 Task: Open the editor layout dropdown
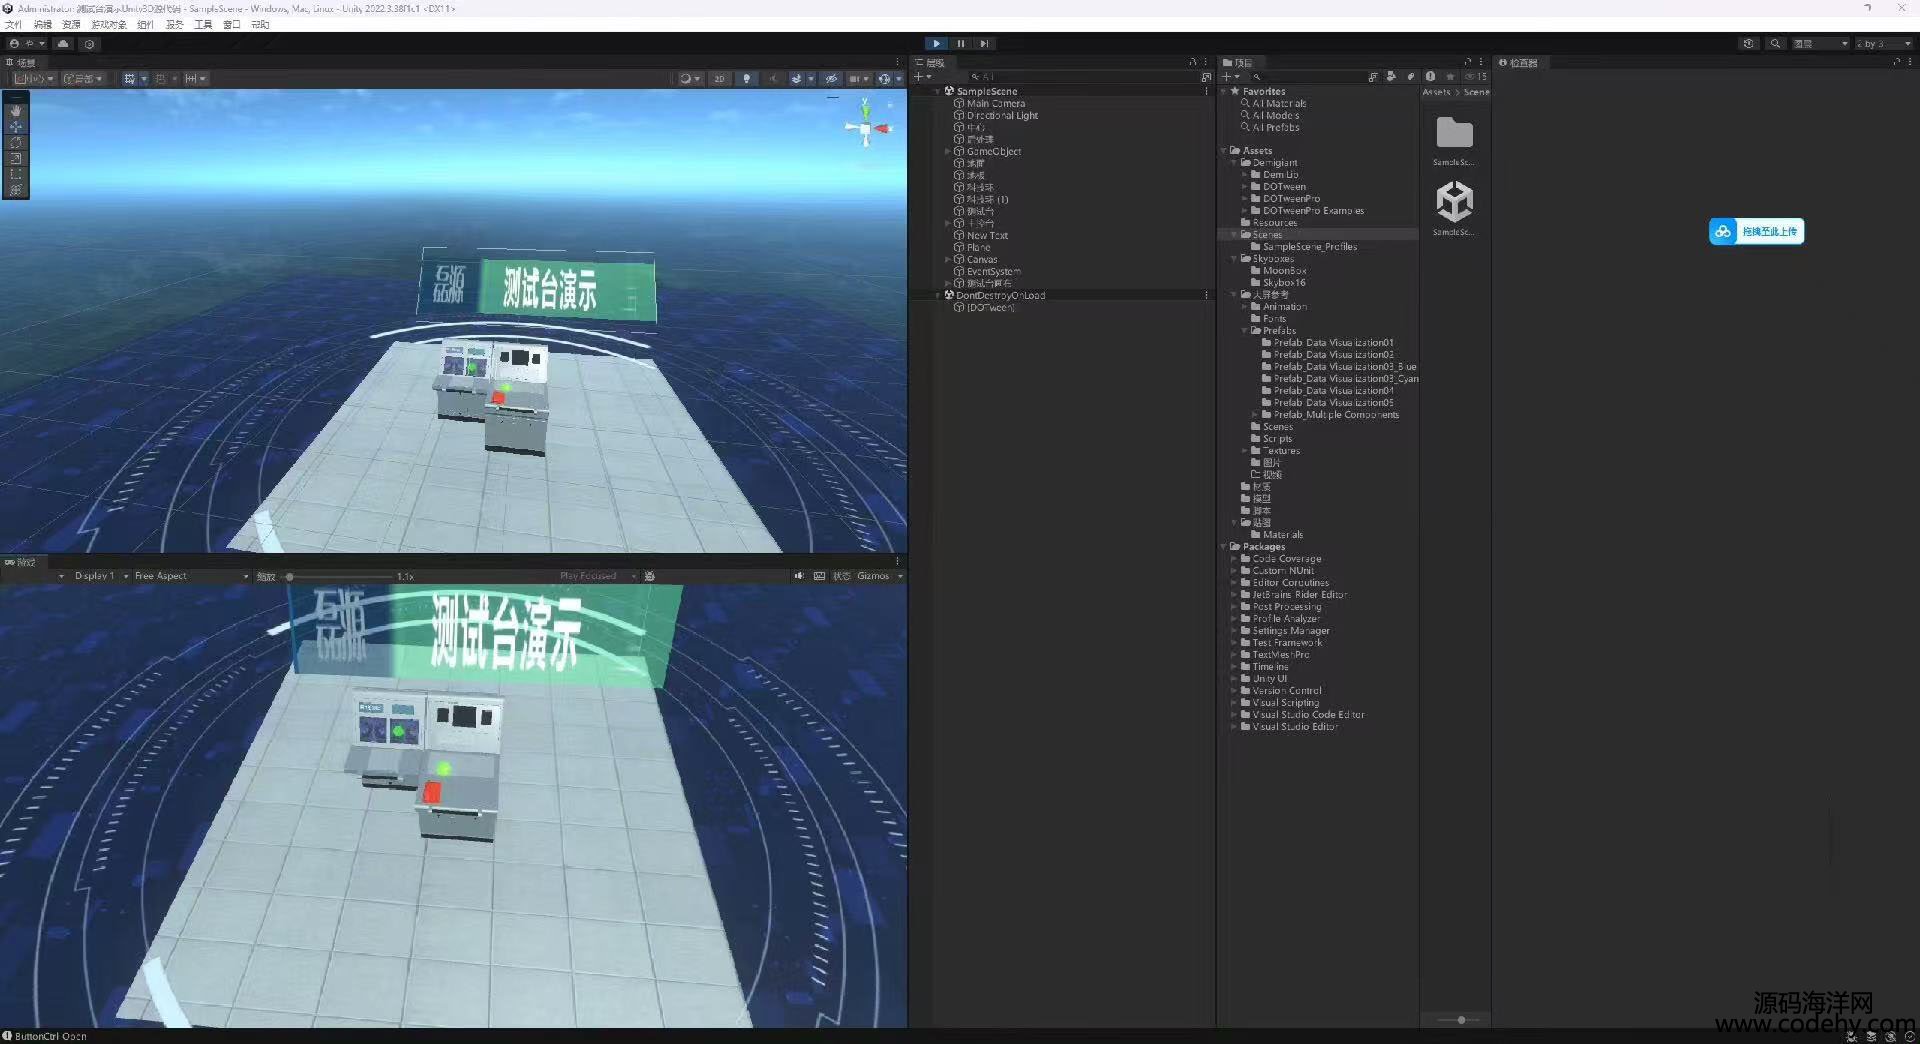(1884, 44)
